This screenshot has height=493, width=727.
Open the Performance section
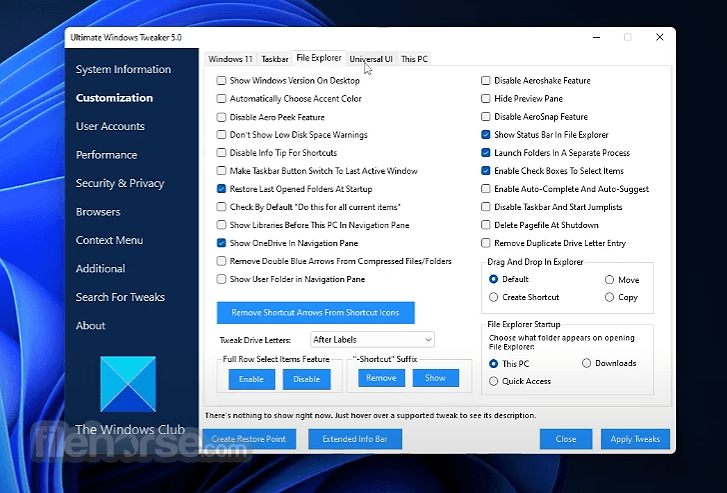tap(106, 155)
